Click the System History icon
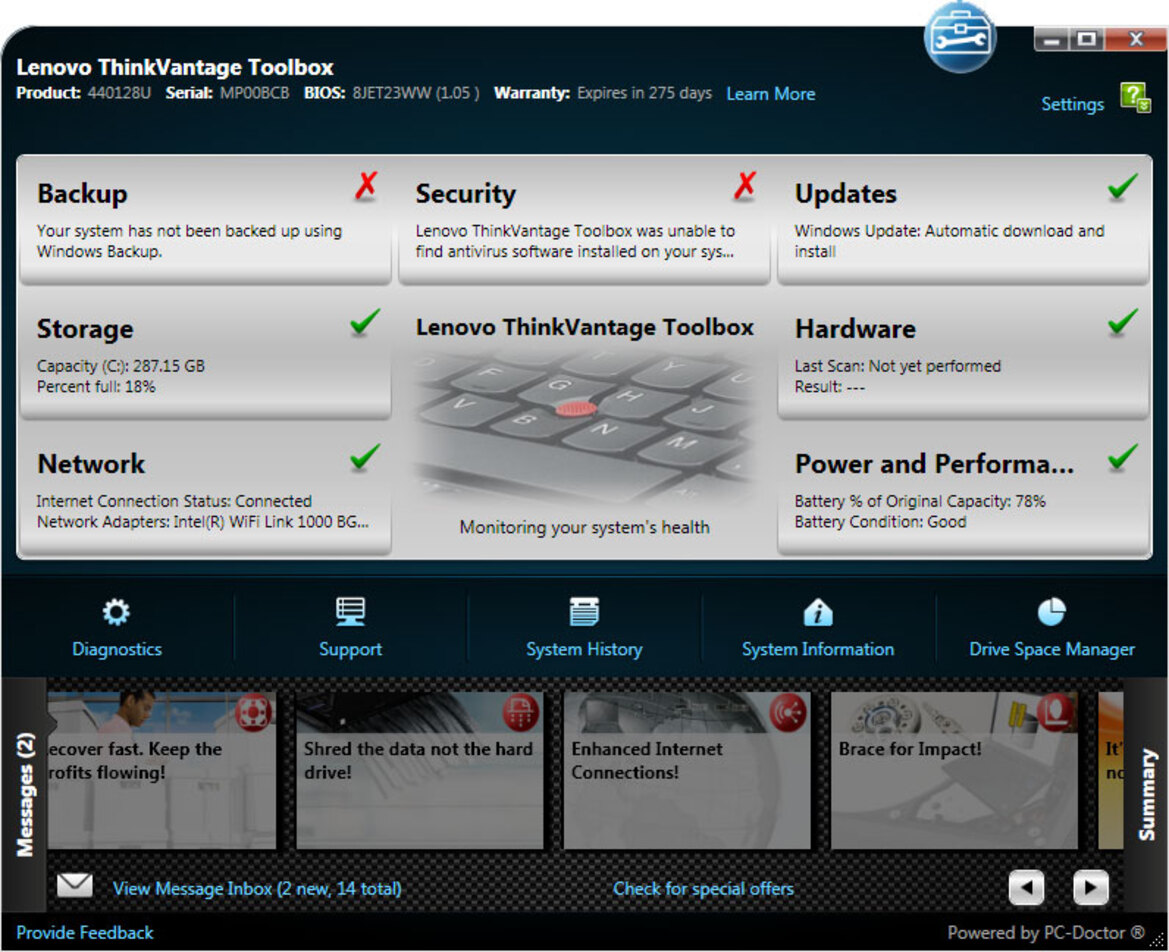This screenshot has height=952, width=1169. tap(584, 611)
